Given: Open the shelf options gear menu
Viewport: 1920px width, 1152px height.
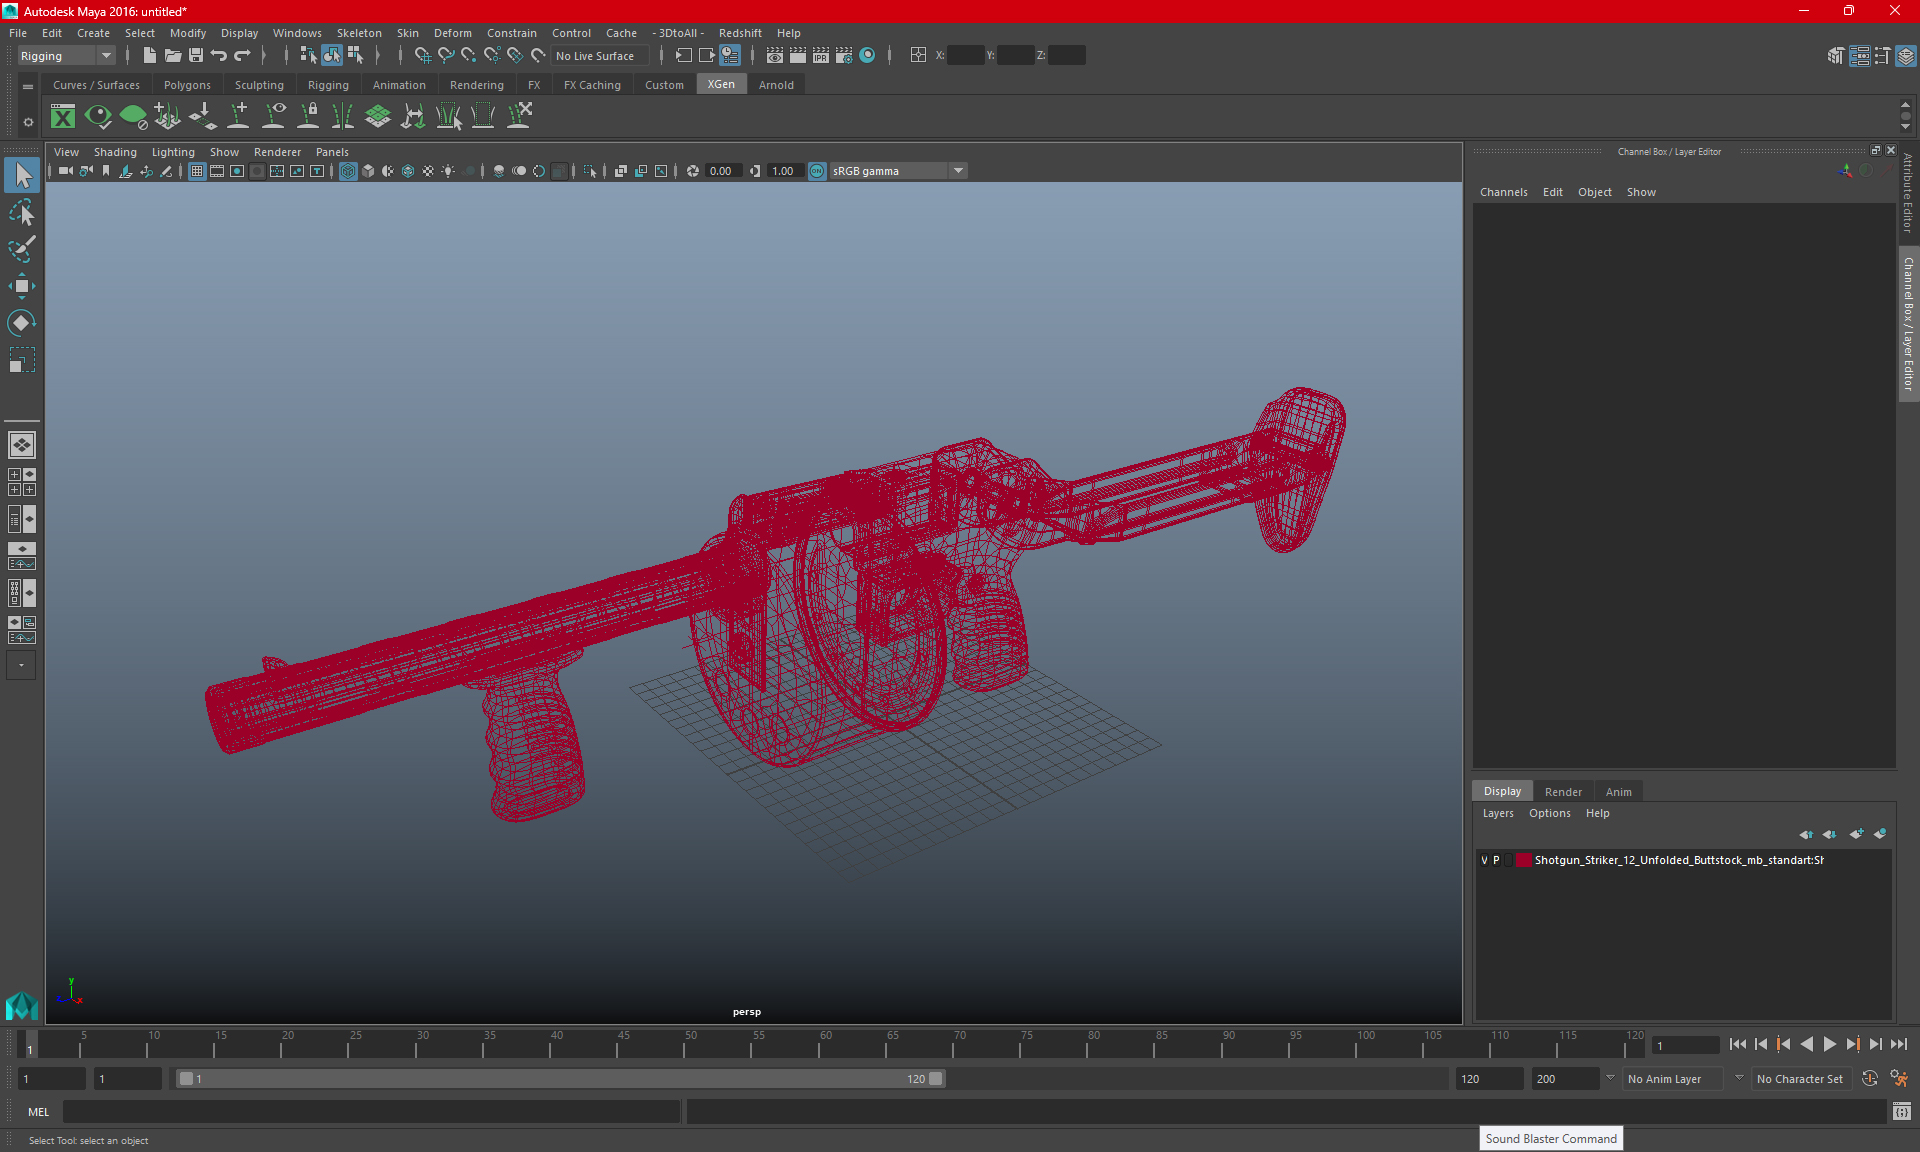Looking at the screenshot, I should (x=28, y=122).
